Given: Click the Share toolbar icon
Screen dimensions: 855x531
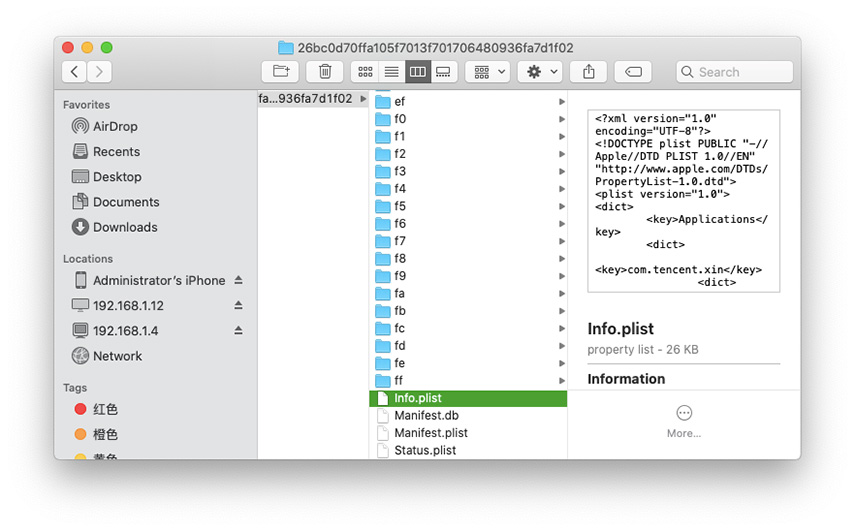Looking at the screenshot, I should tap(589, 72).
